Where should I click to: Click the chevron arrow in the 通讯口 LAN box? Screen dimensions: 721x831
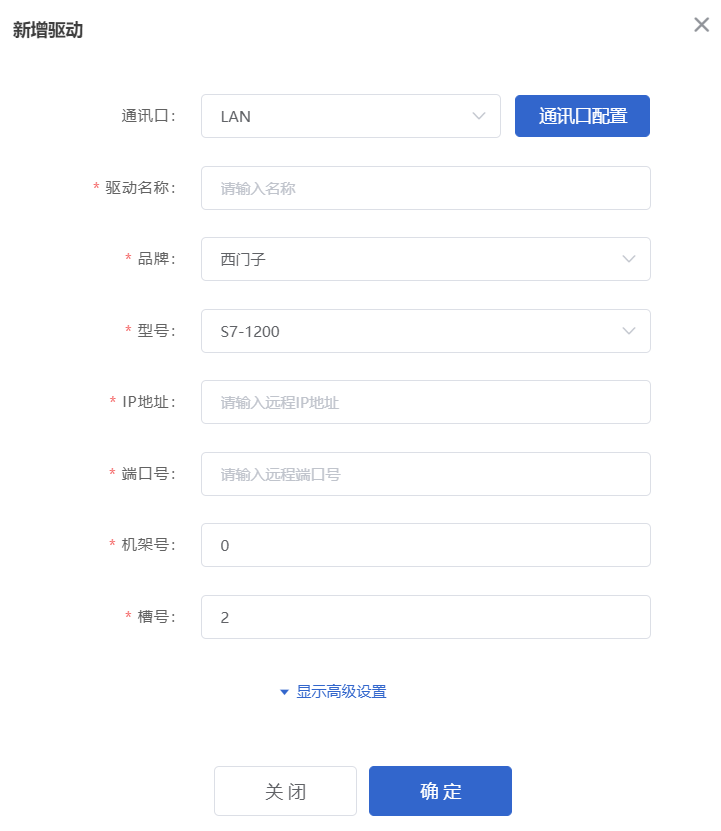(x=479, y=116)
